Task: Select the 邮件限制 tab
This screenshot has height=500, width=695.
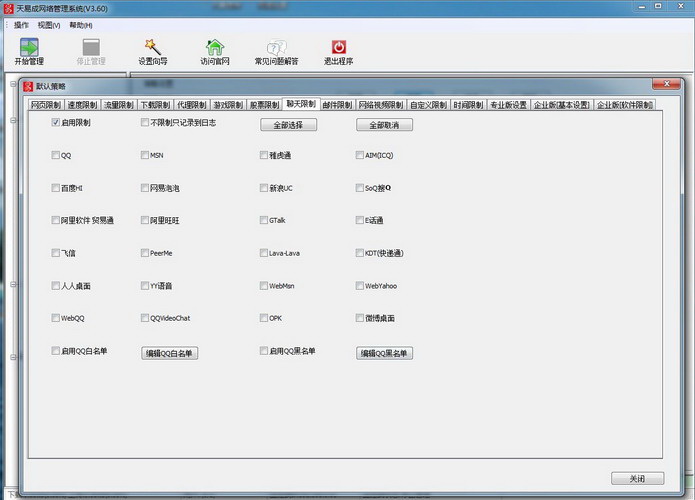Action: 337,104
